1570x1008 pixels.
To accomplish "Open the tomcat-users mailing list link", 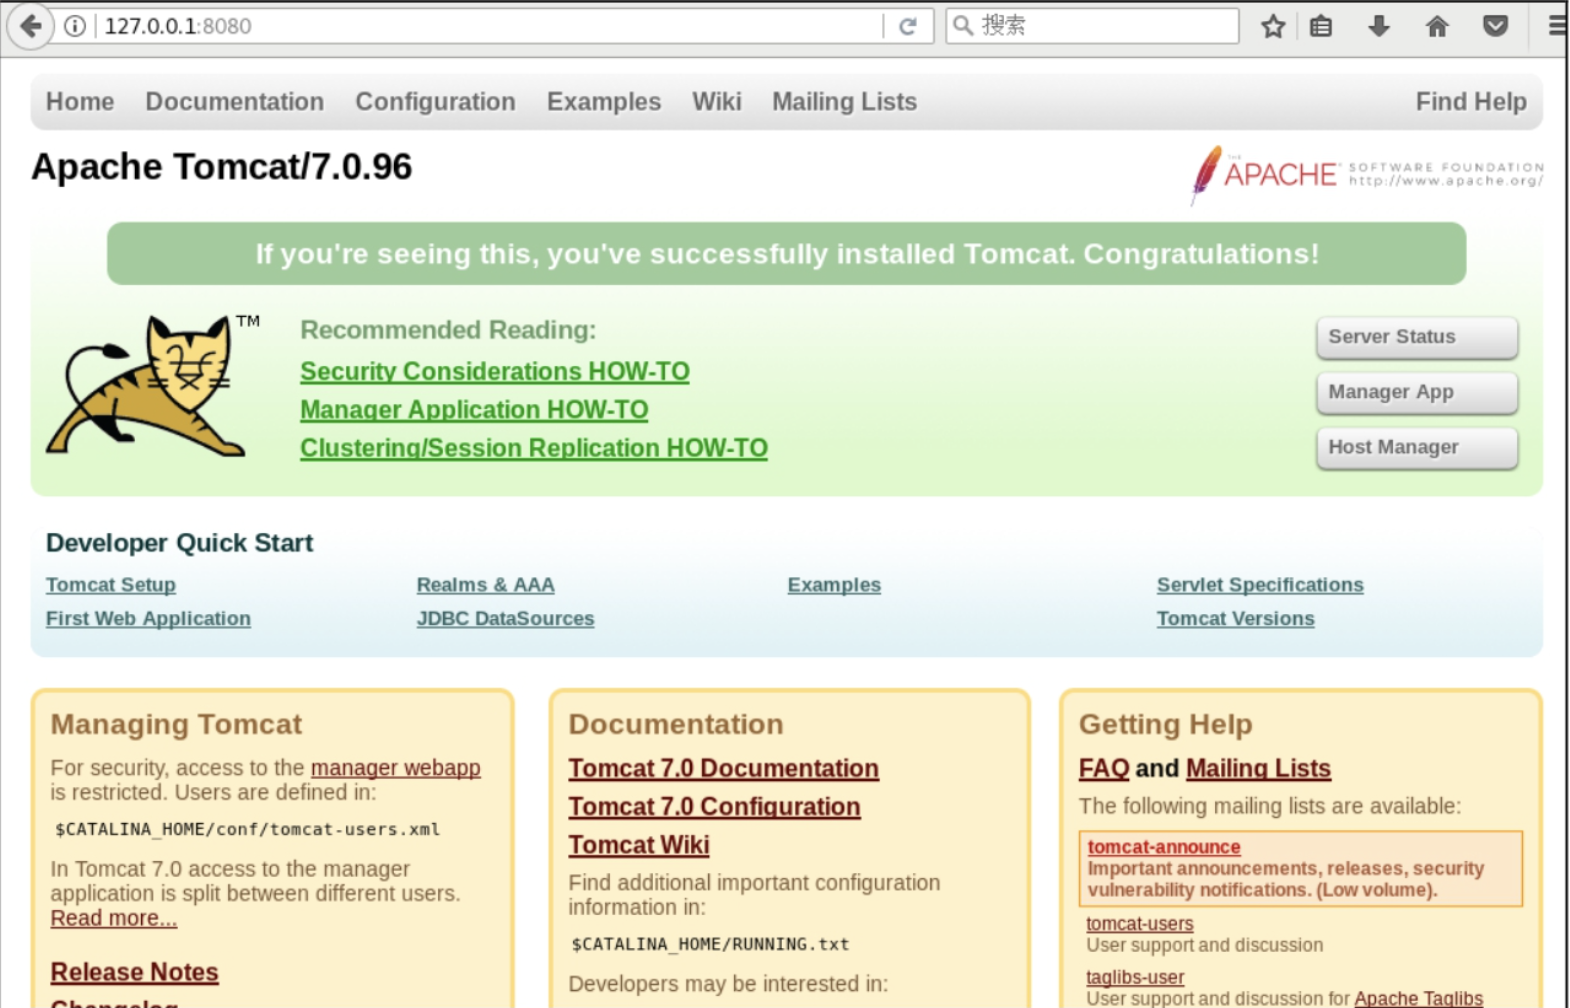I will (x=1140, y=924).
